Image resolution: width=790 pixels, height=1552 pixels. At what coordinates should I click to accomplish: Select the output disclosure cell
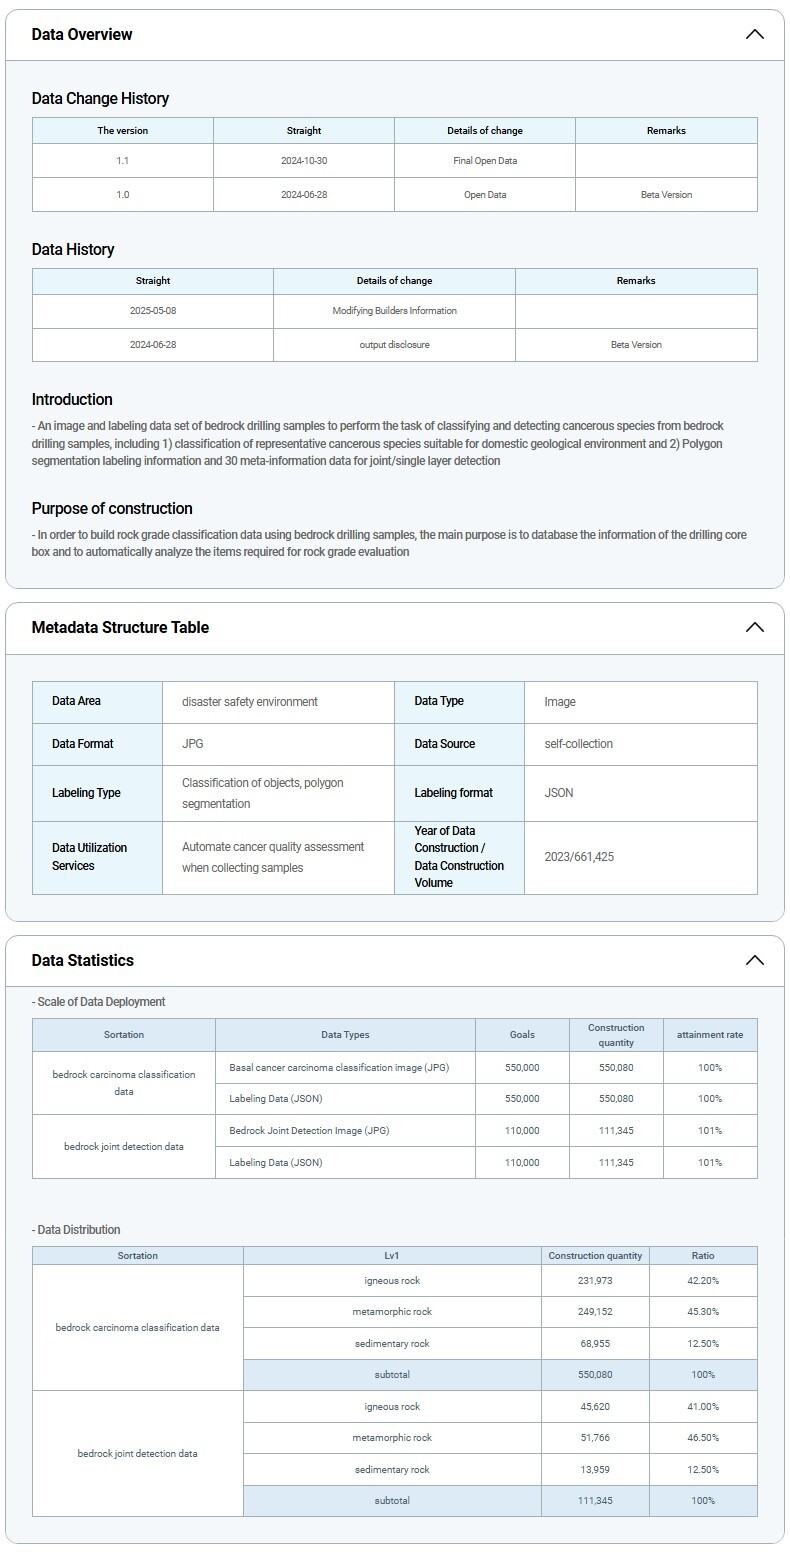coord(394,345)
